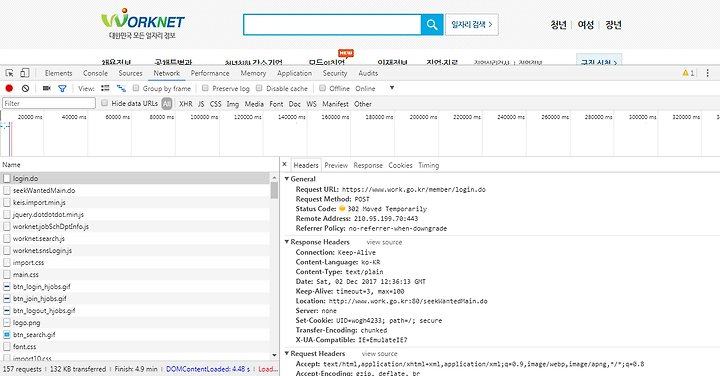Select the btn_search.gif file icon
Viewport: 720px width, 376px height.
[x=7, y=335]
